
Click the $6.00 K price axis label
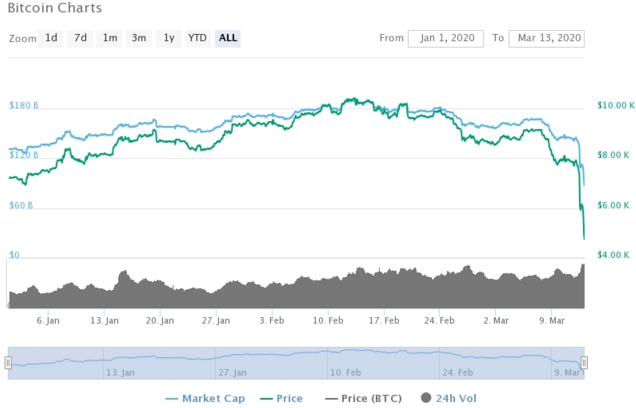(x=613, y=205)
